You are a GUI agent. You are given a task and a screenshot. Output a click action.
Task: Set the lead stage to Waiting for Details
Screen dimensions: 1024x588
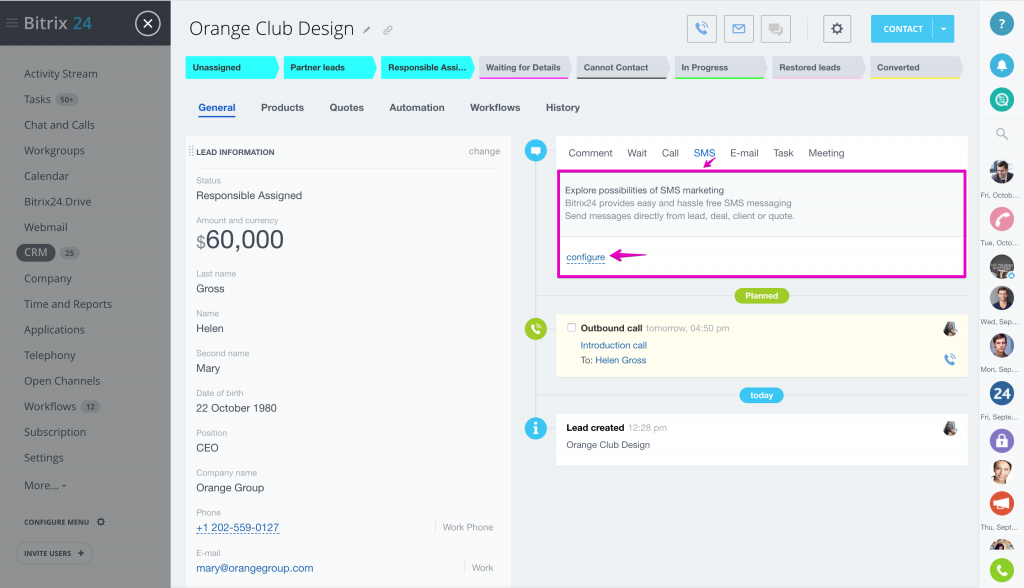[x=524, y=67]
